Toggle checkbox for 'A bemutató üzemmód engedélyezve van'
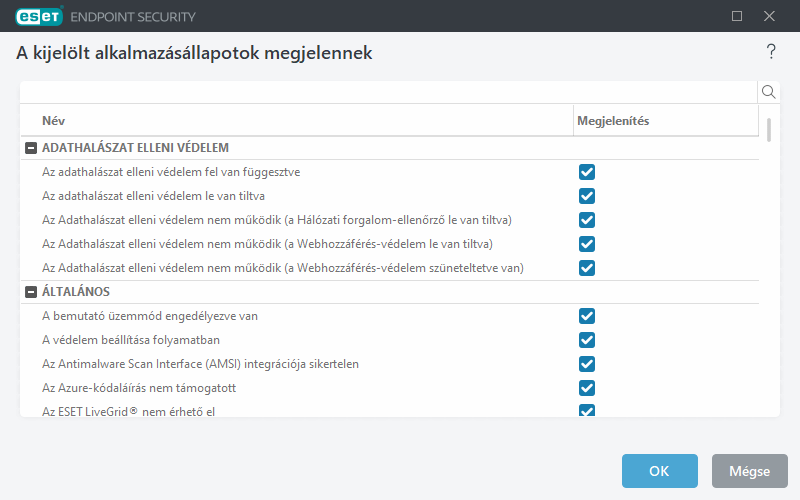800x500 pixels. [587, 316]
